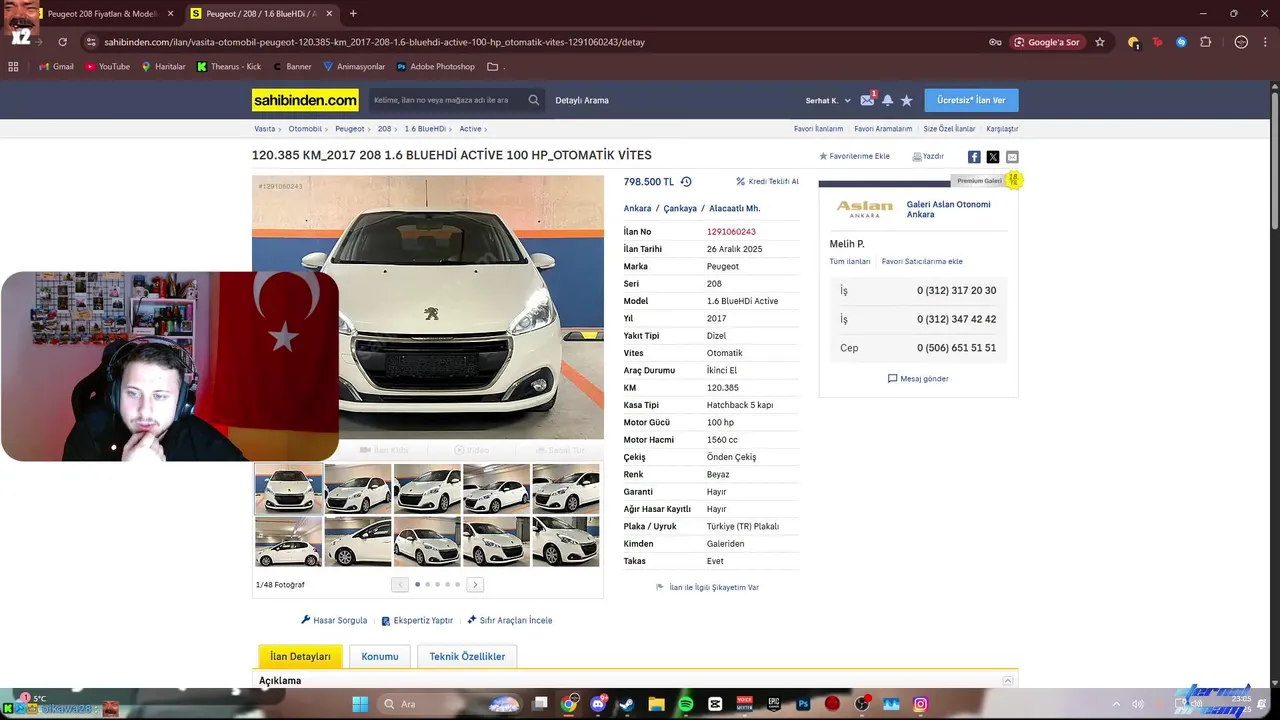The width and height of the screenshot is (1280, 720).
Task: Click İlan ile İlgili Şikayetim Var link
Action: (707, 588)
